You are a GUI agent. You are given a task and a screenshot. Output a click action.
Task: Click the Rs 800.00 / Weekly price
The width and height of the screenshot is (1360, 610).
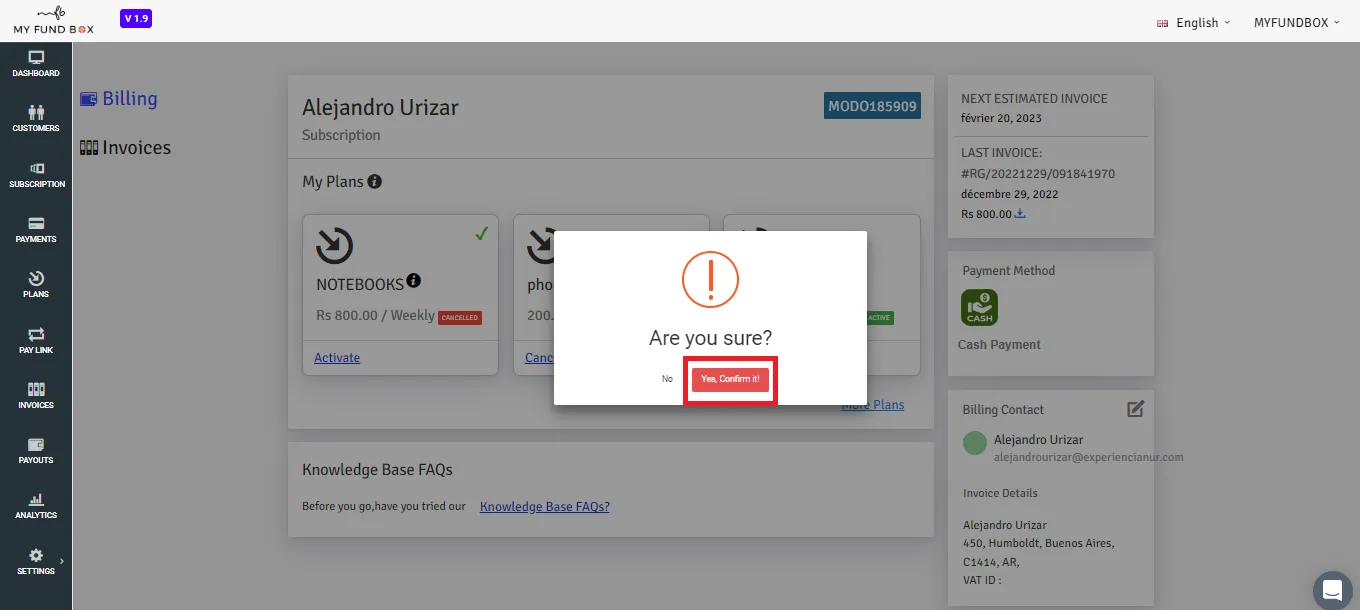pos(375,315)
